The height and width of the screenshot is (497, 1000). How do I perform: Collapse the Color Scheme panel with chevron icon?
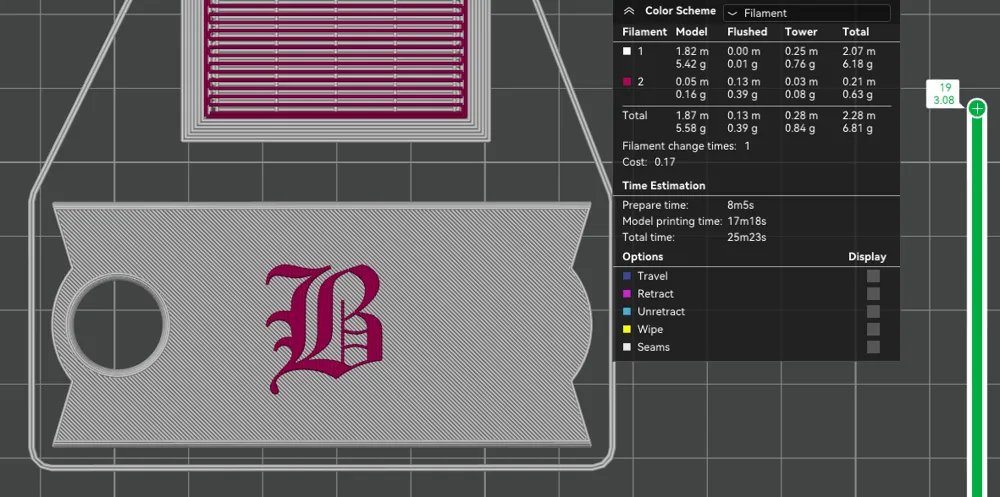coord(629,11)
